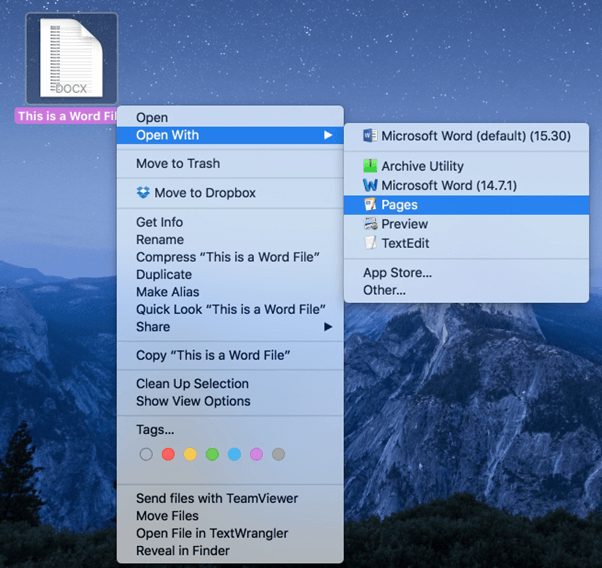Choose Rename from the menu
The height and width of the screenshot is (568, 602).
point(230,240)
